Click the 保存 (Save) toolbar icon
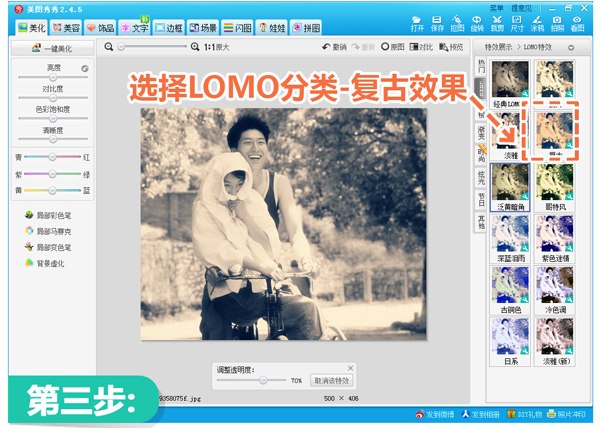The width and height of the screenshot is (600, 428). pyautogui.click(x=436, y=22)
